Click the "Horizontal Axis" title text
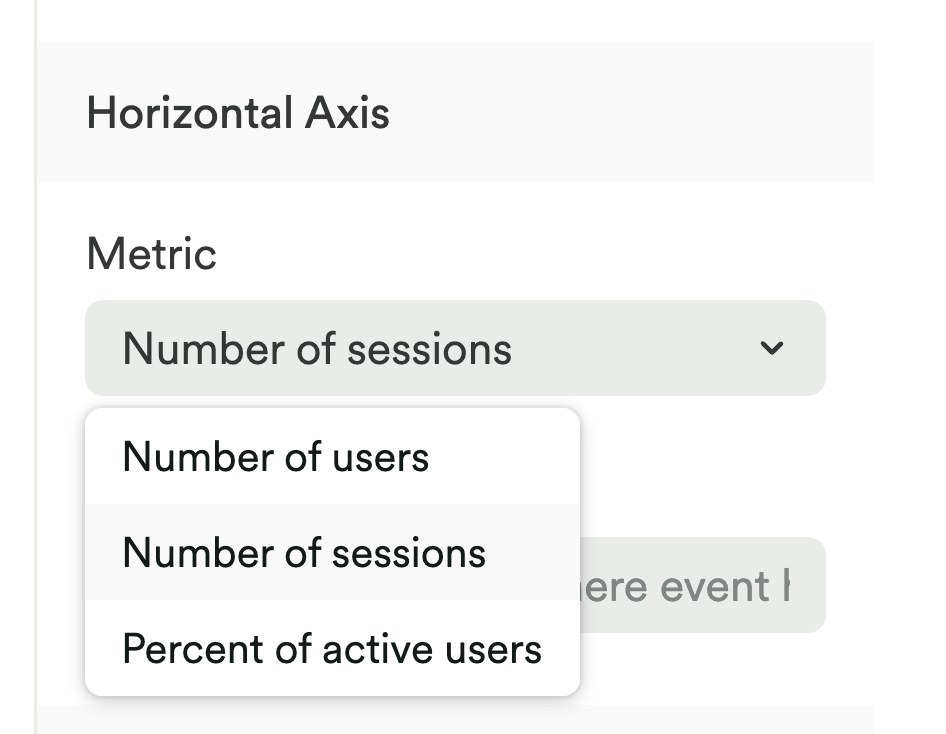 238,113
